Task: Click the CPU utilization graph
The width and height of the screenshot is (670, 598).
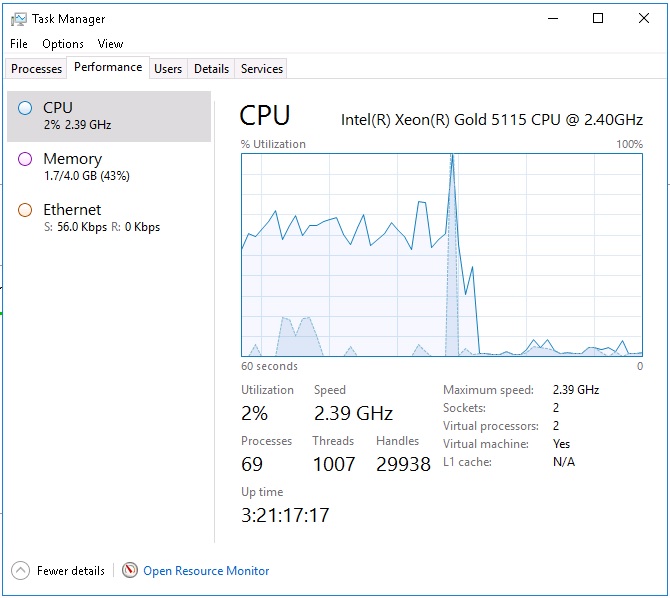Action: 441,255
